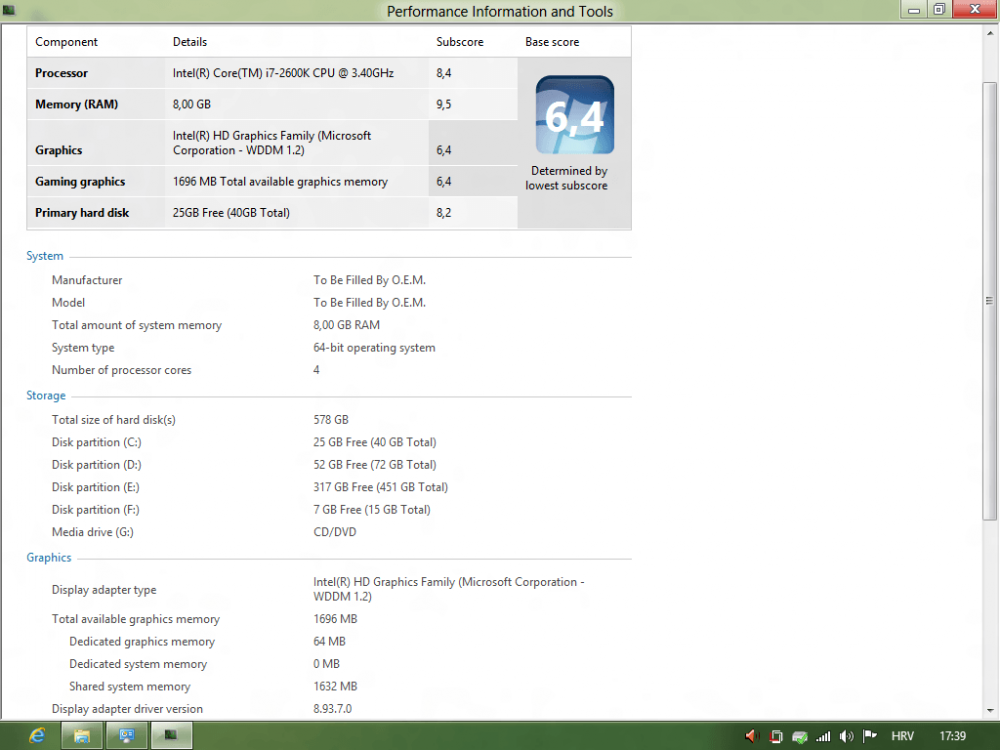Image resolution: width=1000 pixels, height=750 pixels.
Task: Click the red speaker icon in the tray
Action: click(753, 737)
